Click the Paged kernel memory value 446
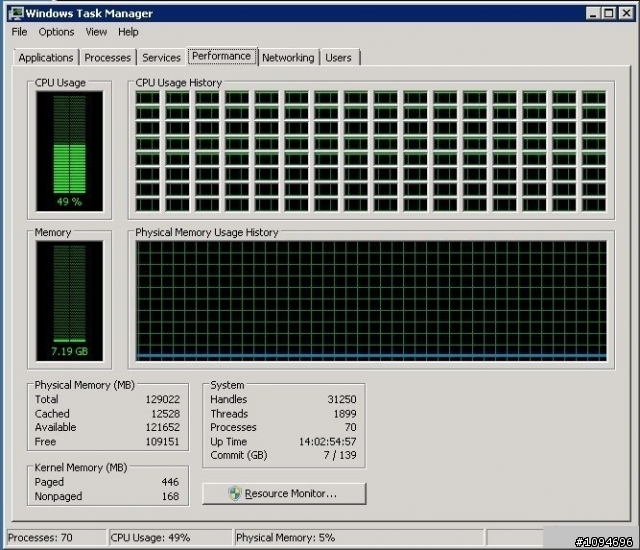 (170, 482)
